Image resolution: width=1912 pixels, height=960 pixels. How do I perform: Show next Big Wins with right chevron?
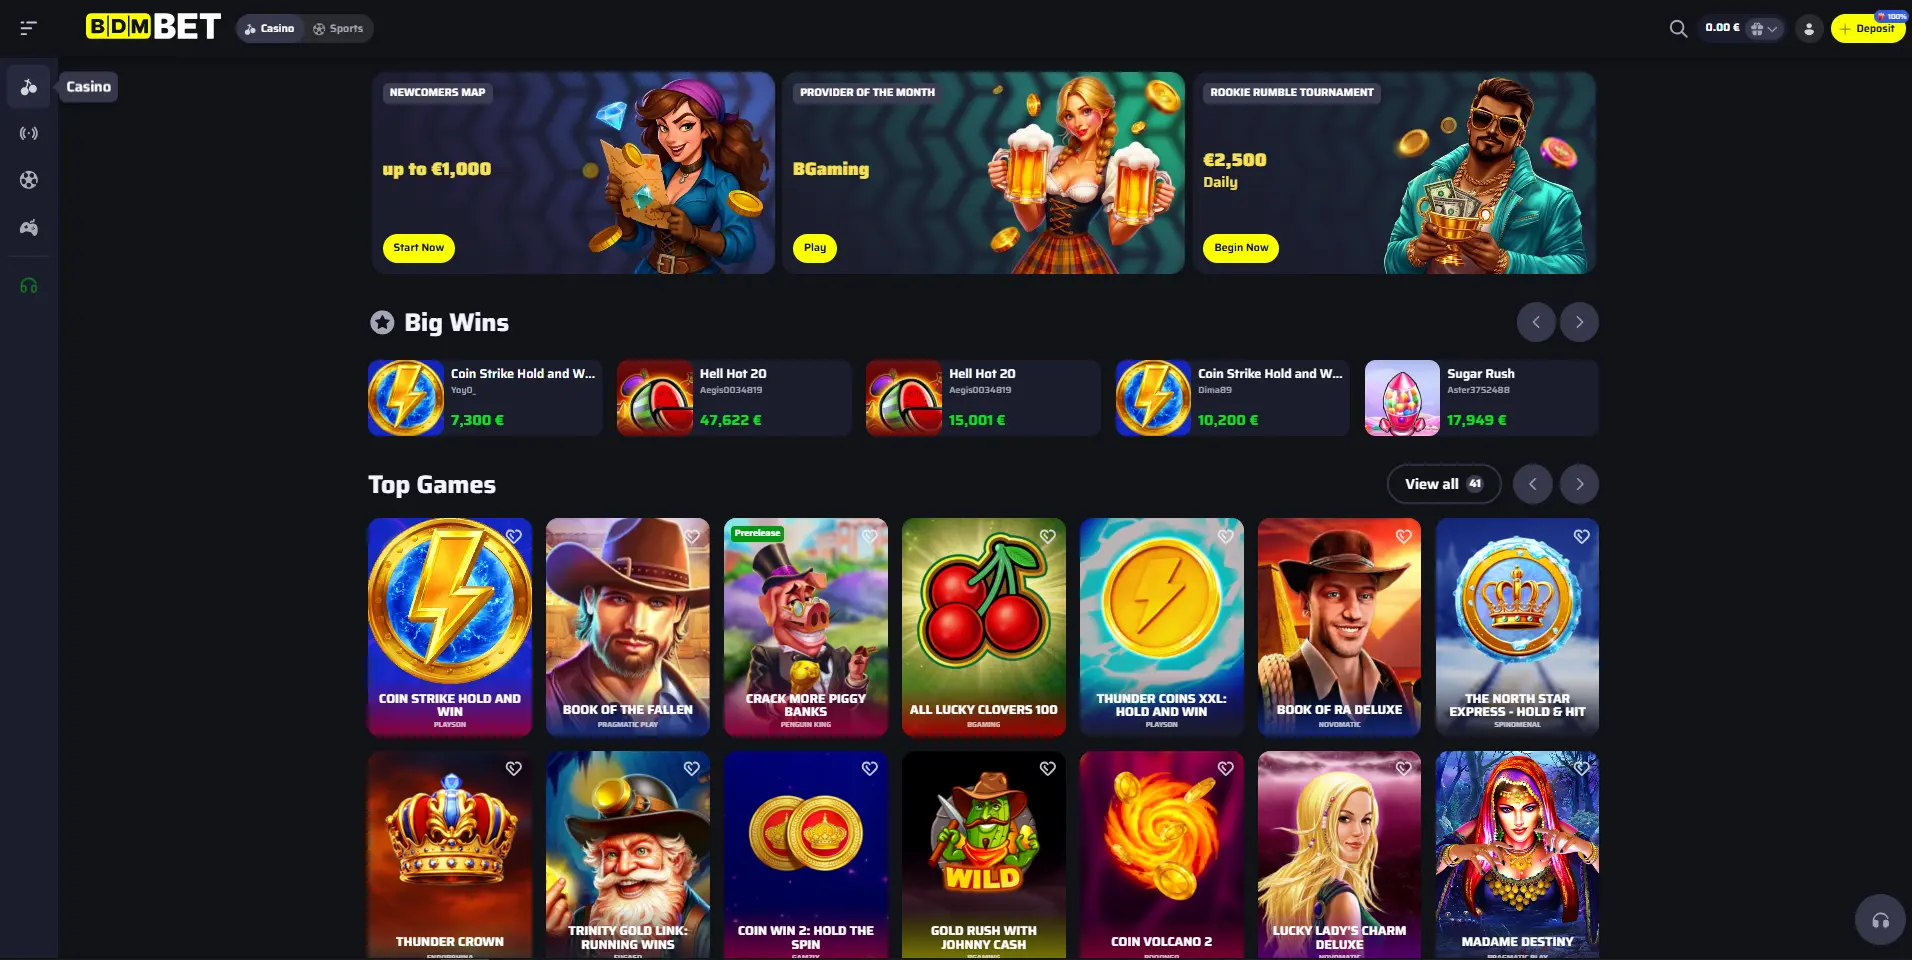(1580, 322)
